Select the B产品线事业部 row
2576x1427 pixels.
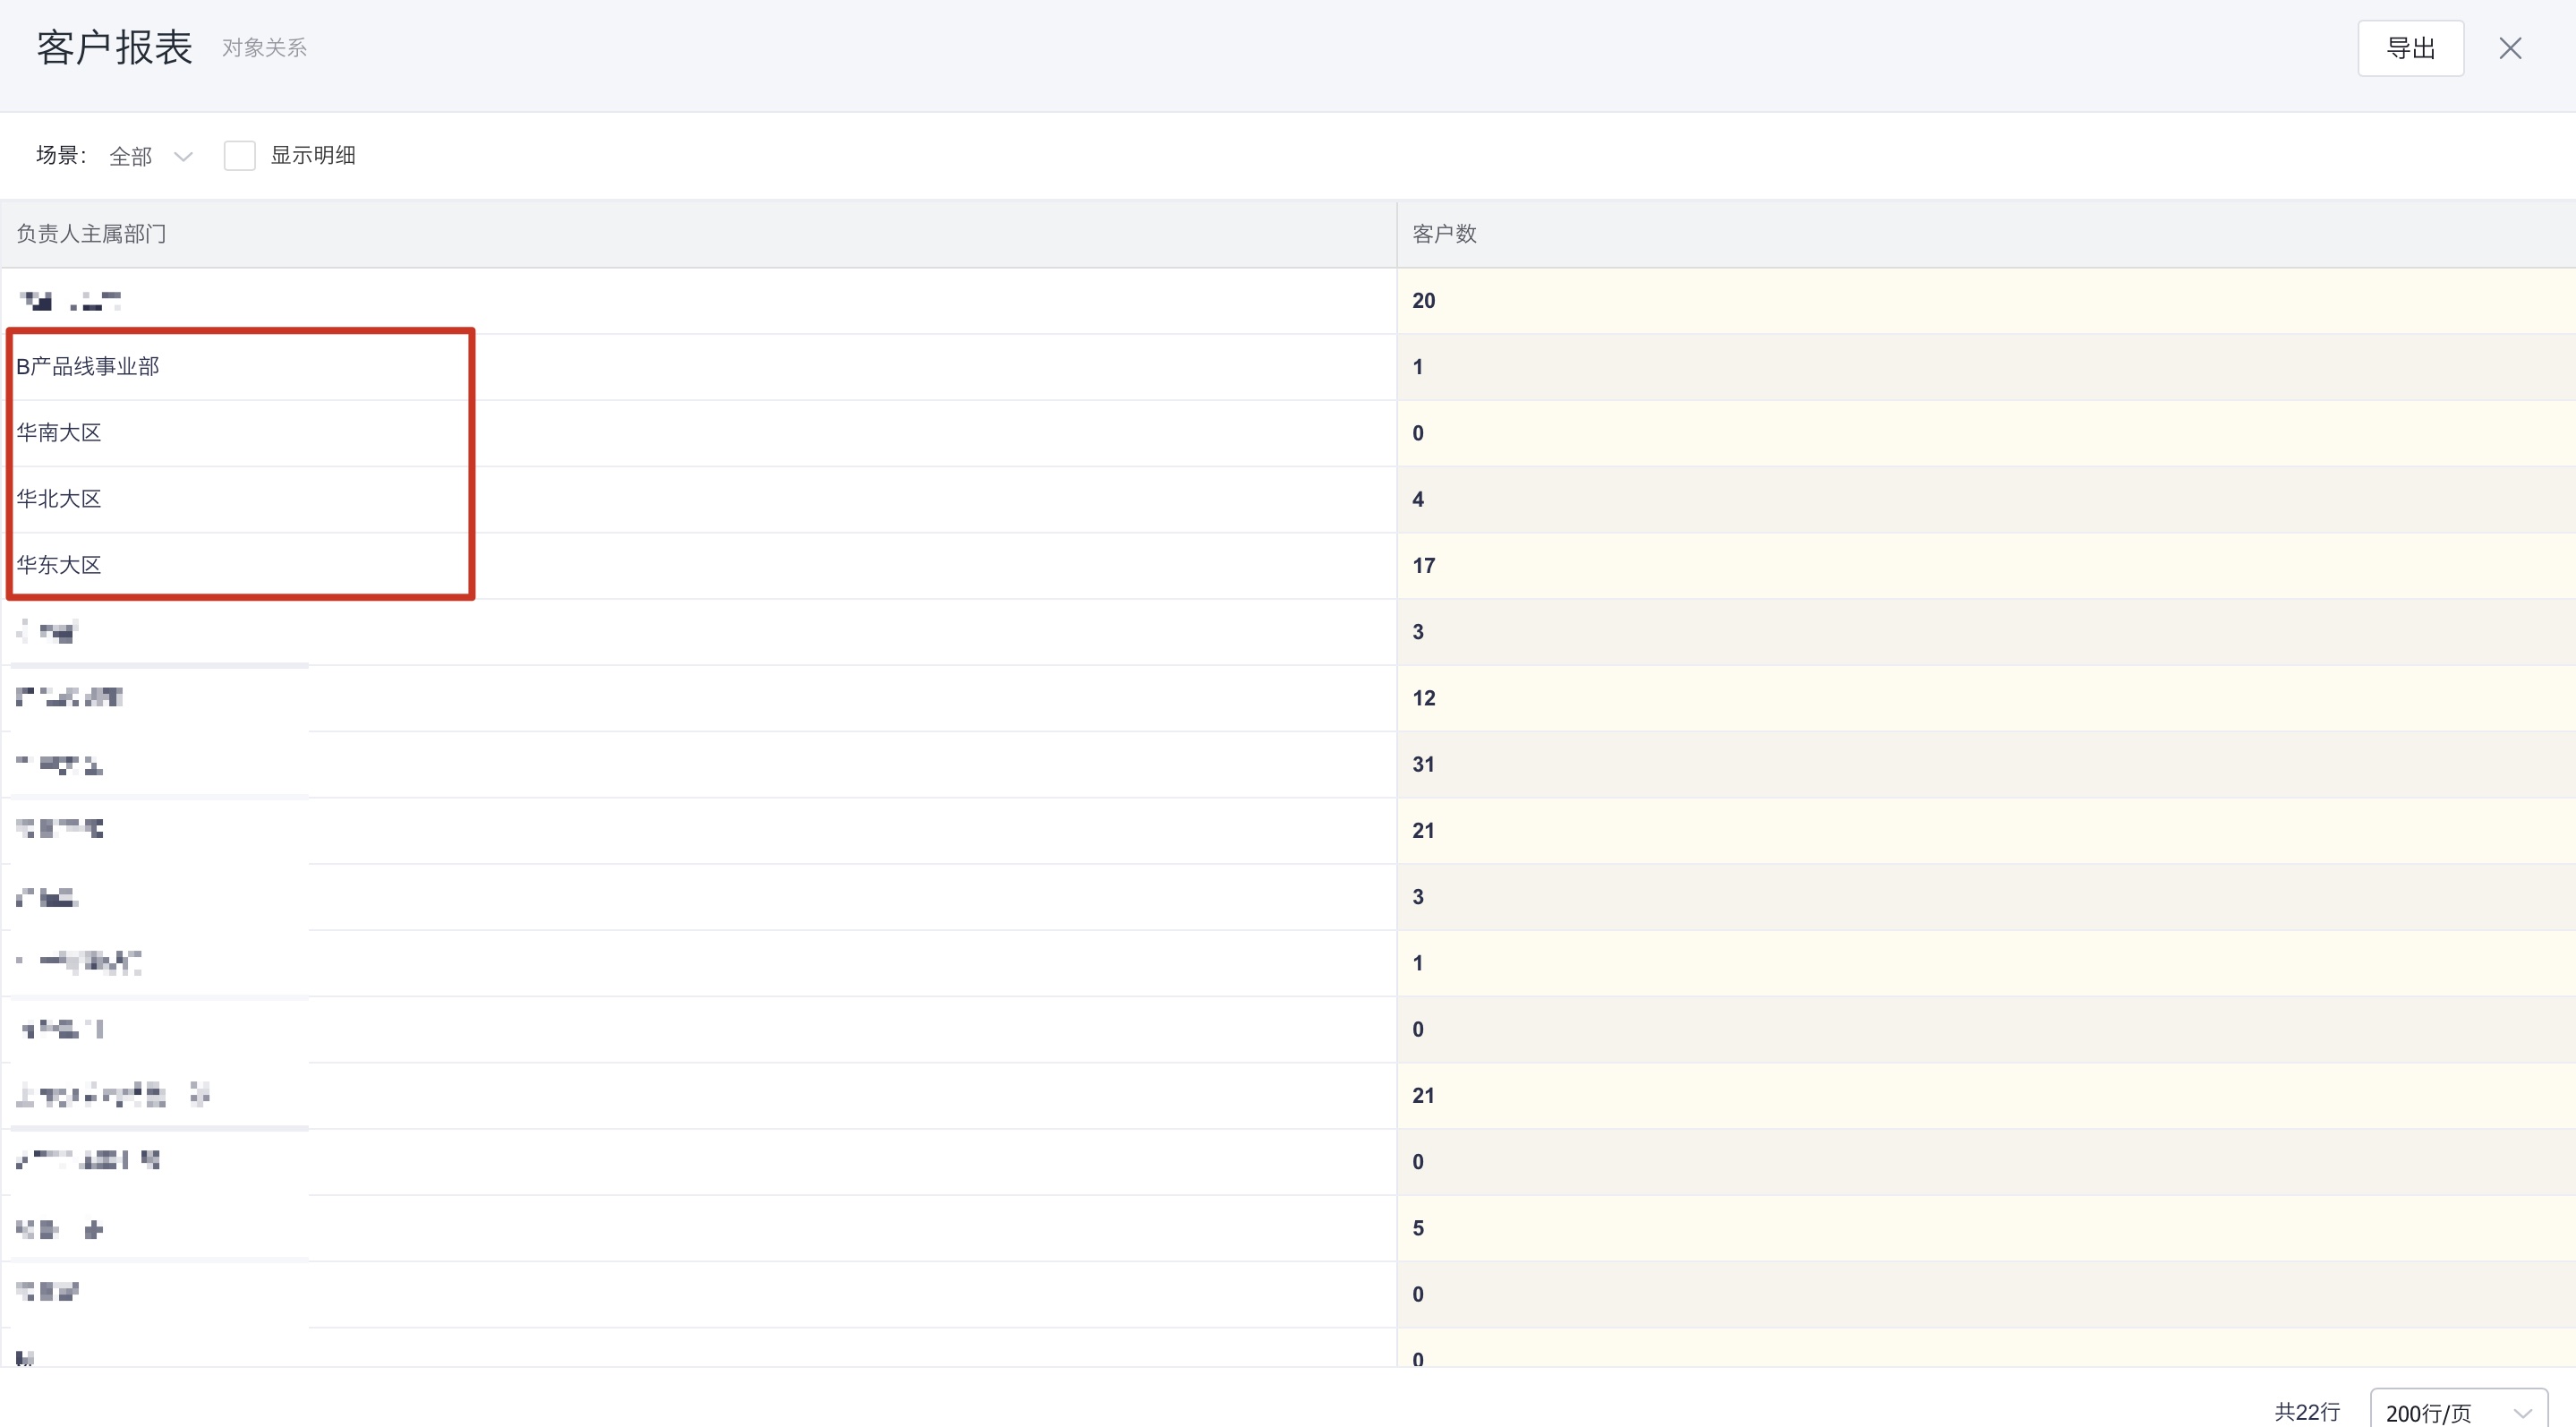(88, 367)
